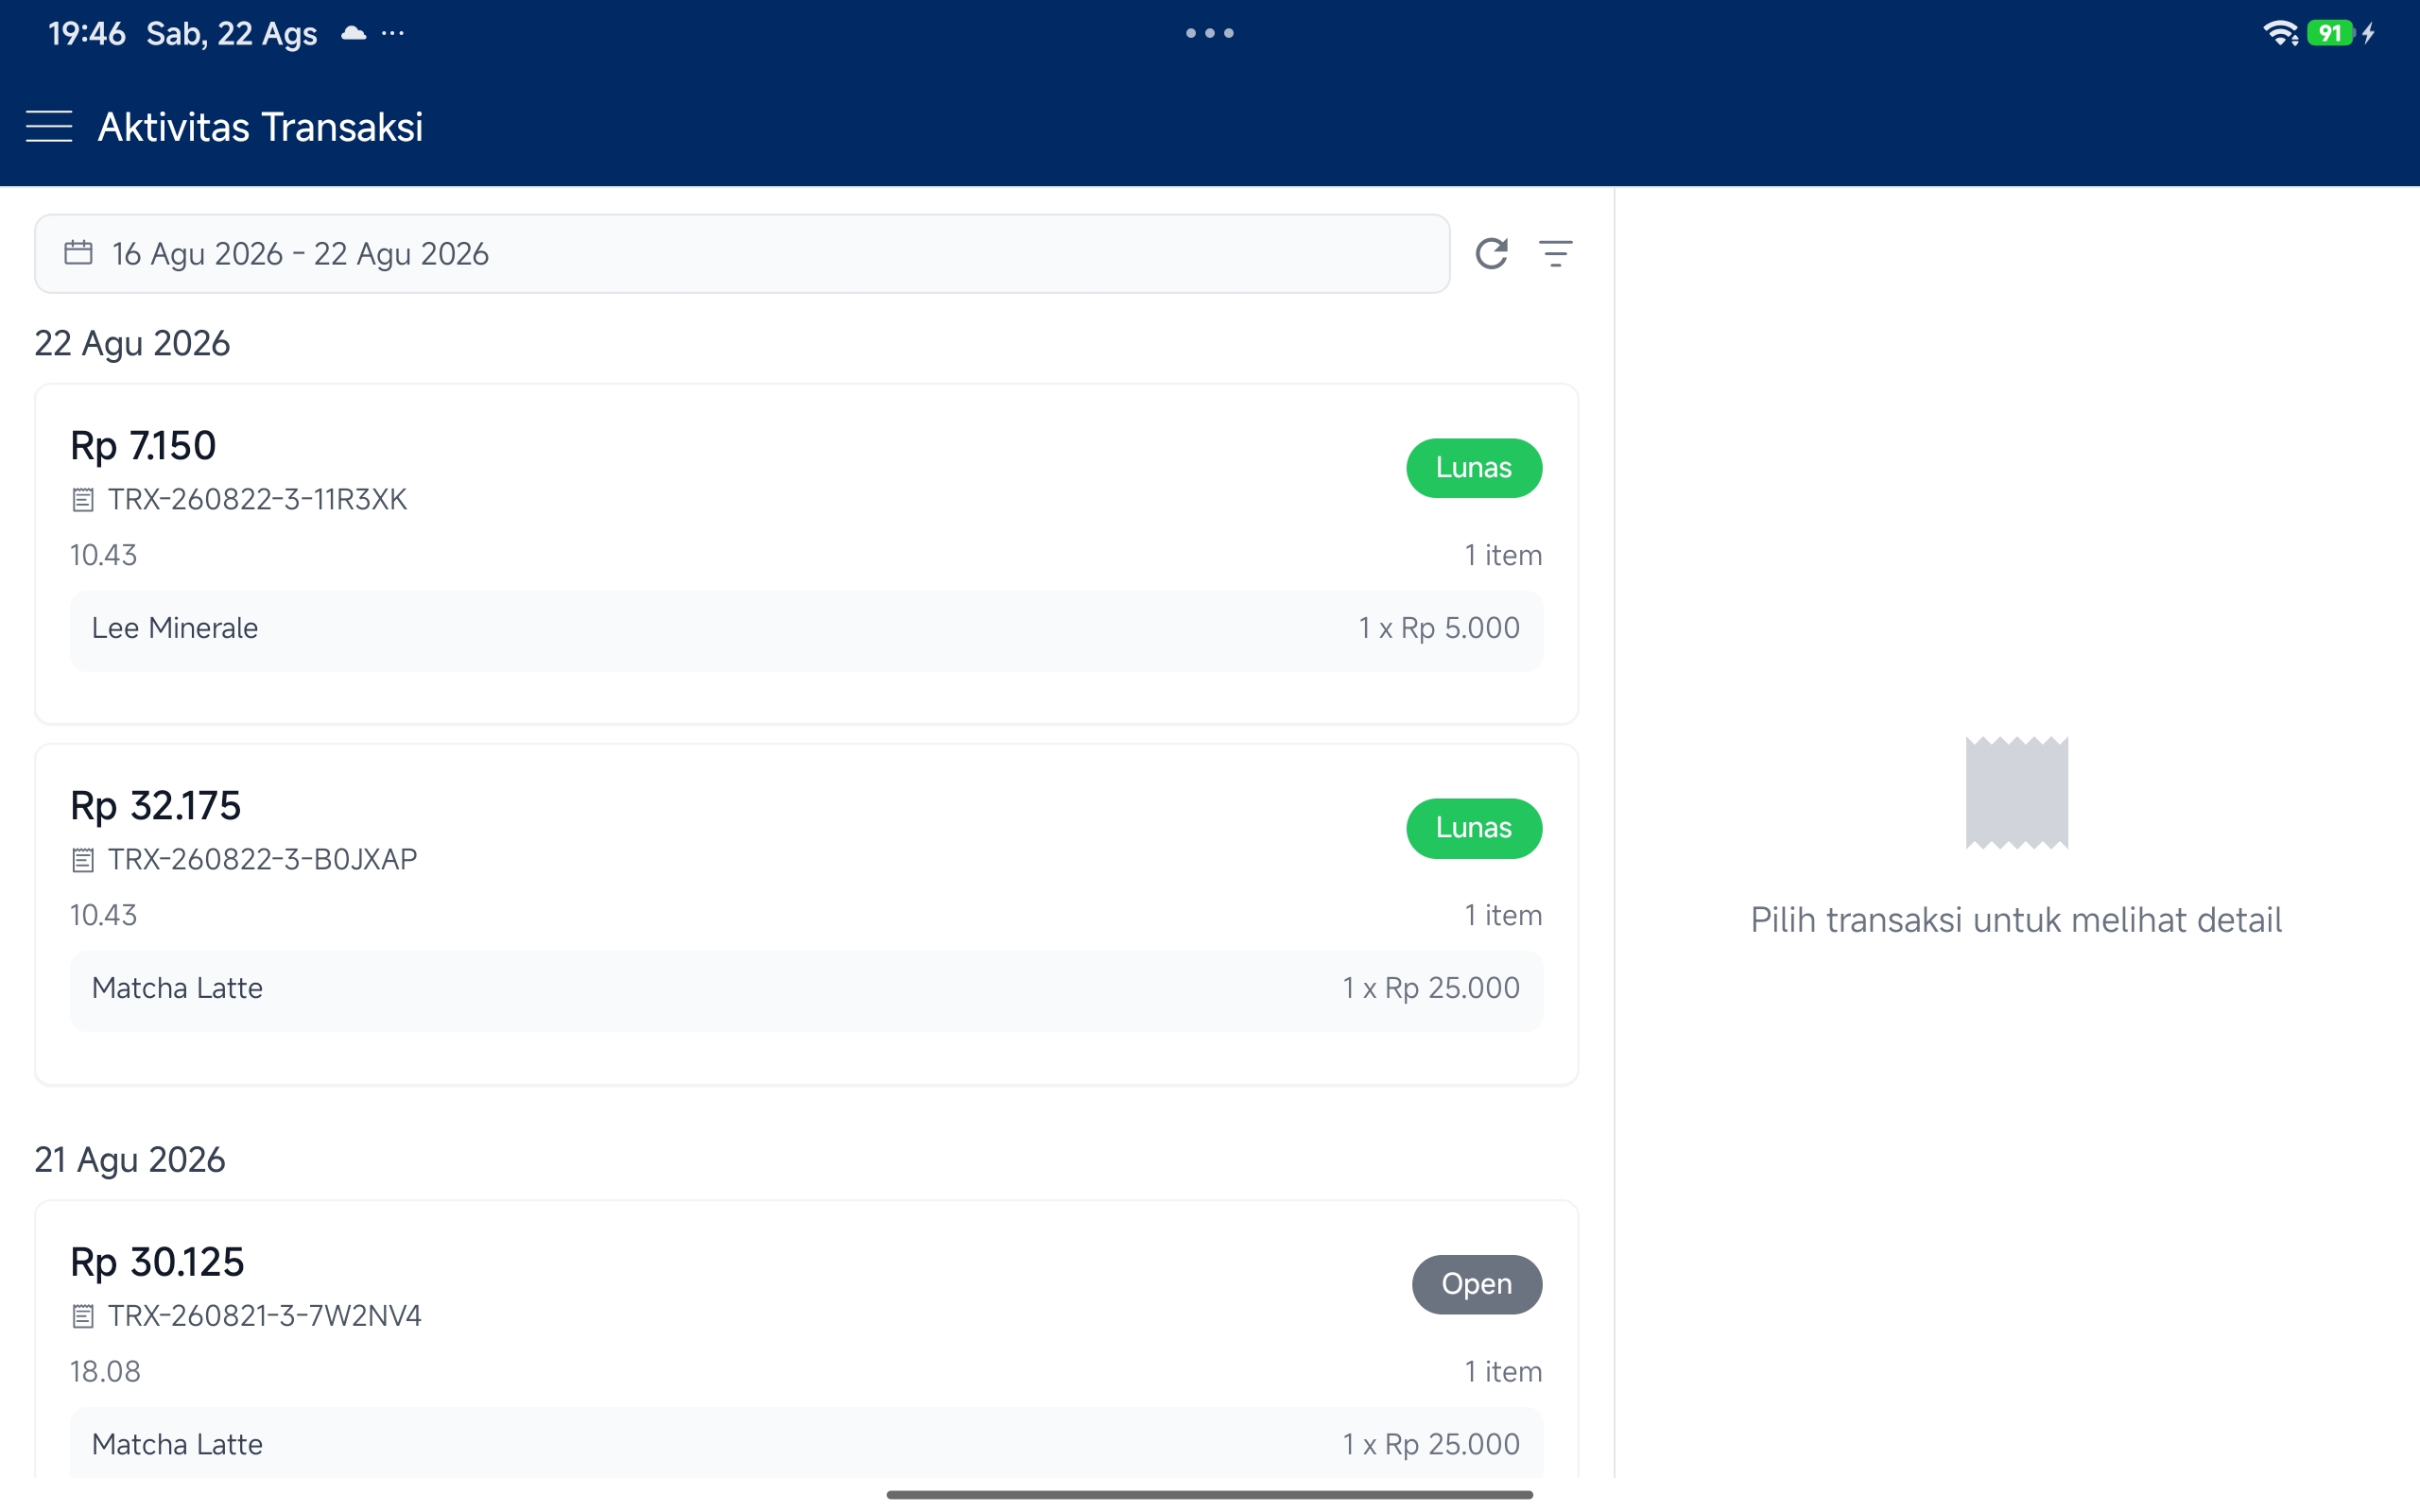Tap receipt icon beside TRX-260821-3-7W2NV4
Viewport: 2420px width, 1512px height.
(x=83, y=1316)
